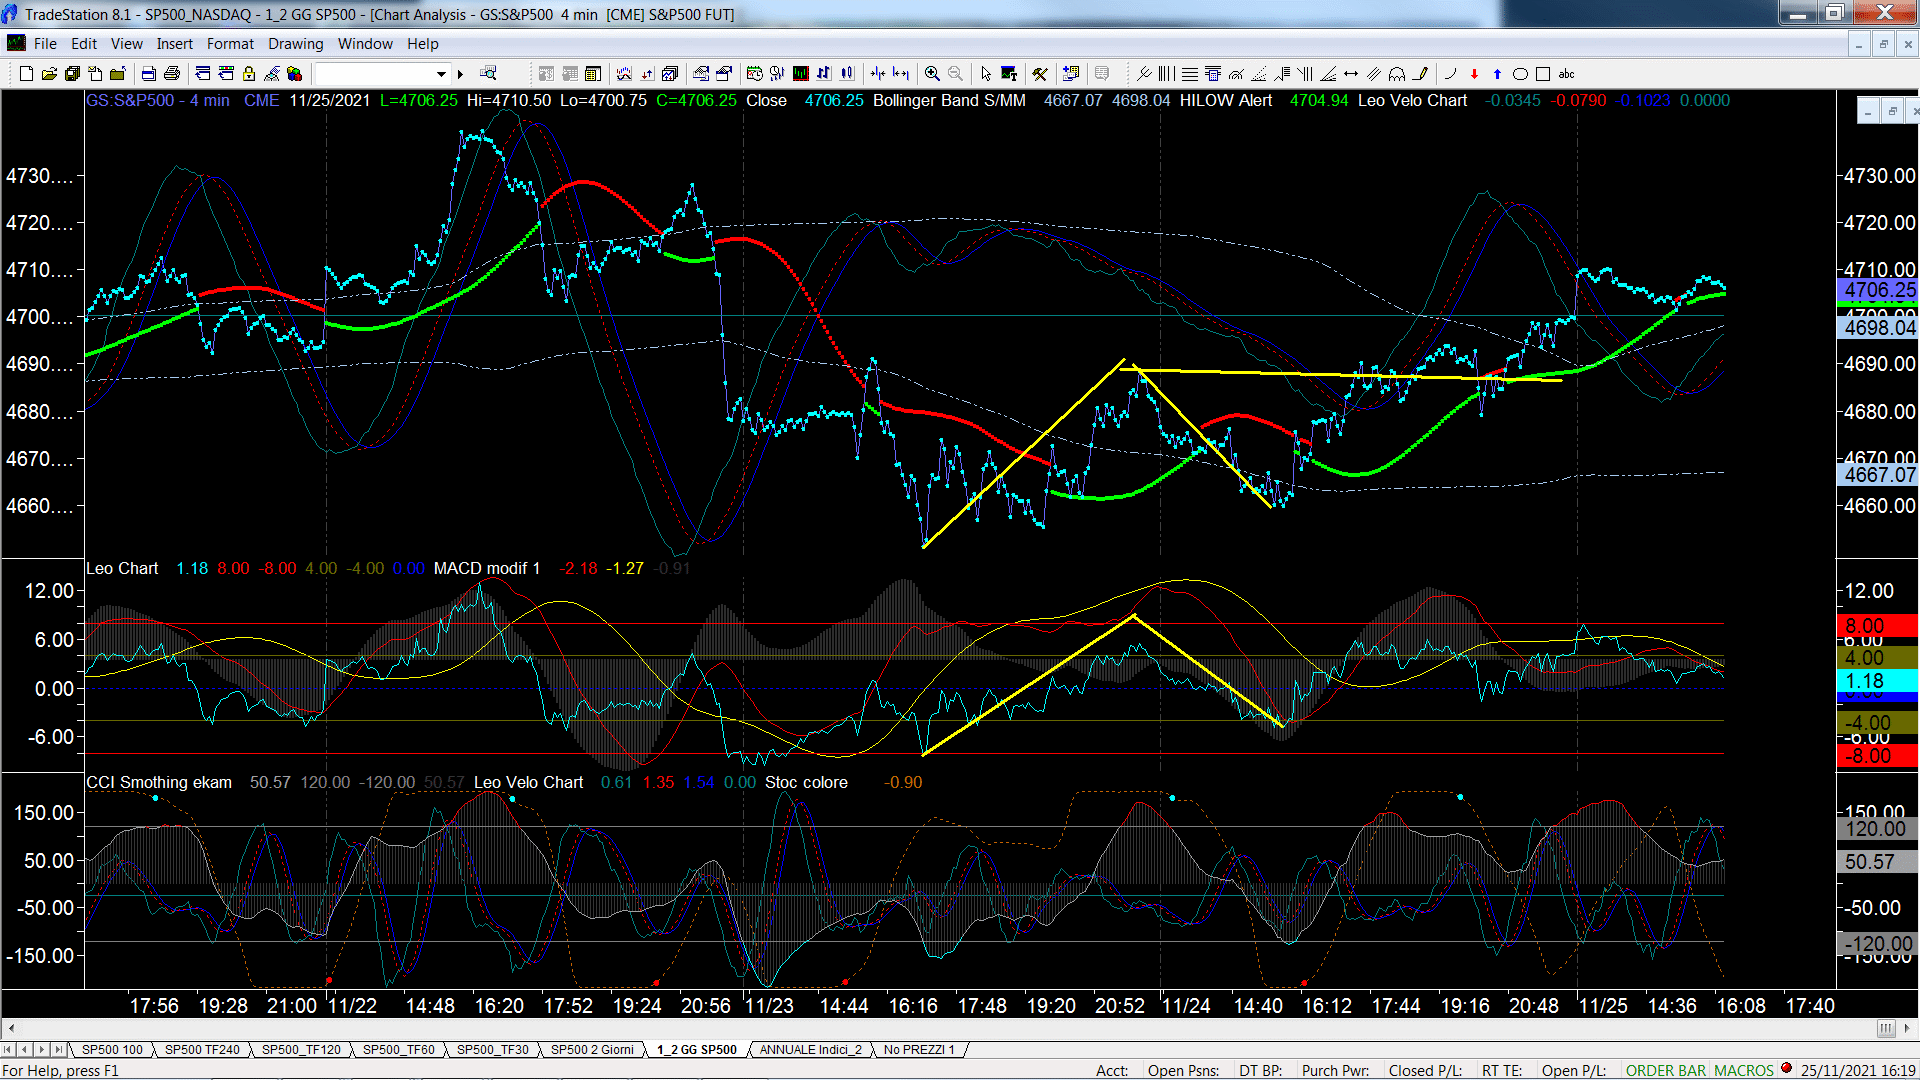Select the double-headed horizontal arrow tool
The width and height of the screenshot is (1920, 1080).
1351,74
